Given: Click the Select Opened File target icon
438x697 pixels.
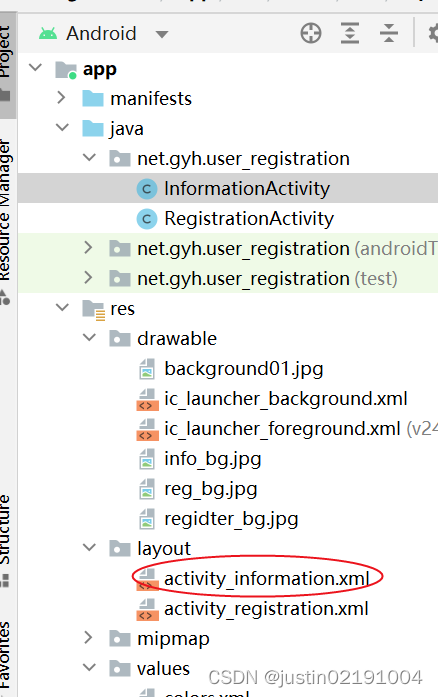Looking at the screenshot, I should tap(311, 33).
